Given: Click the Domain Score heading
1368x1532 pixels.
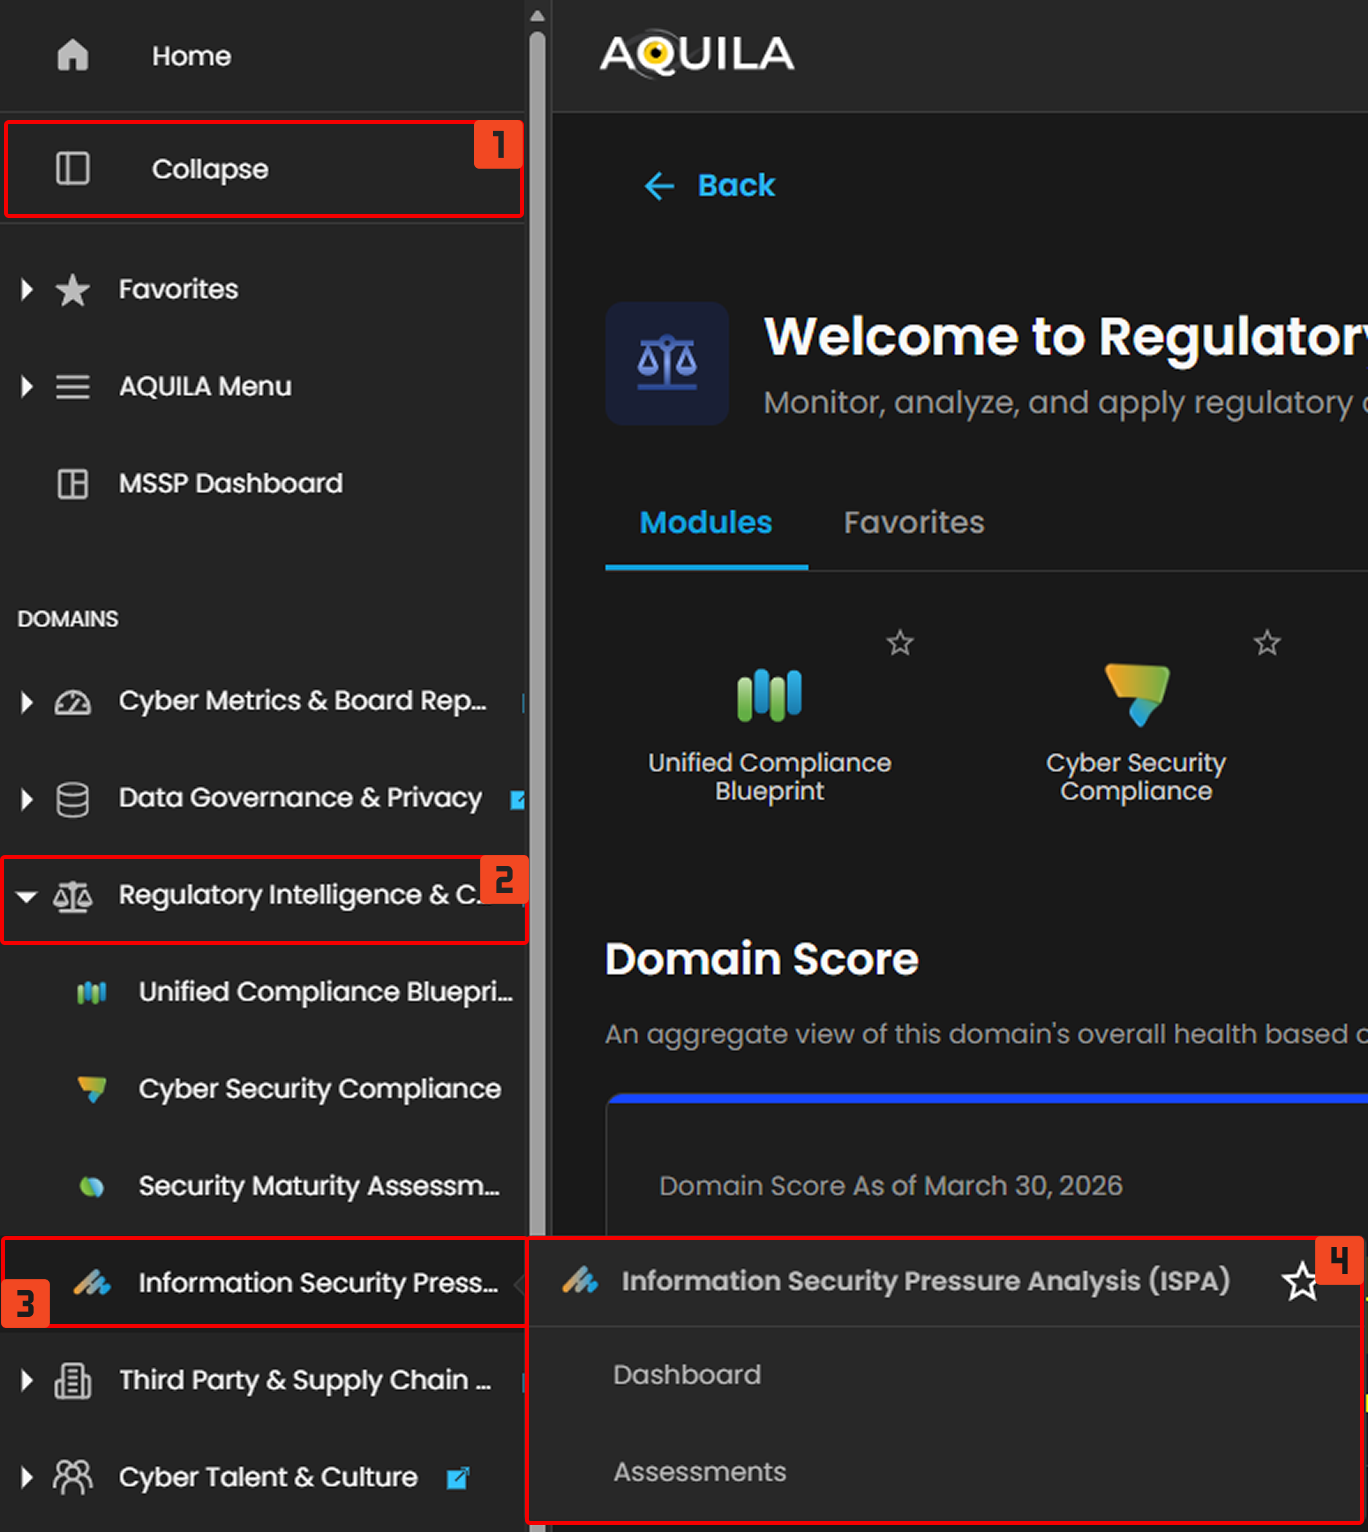Looking at the screenshot, I should 762,959.
